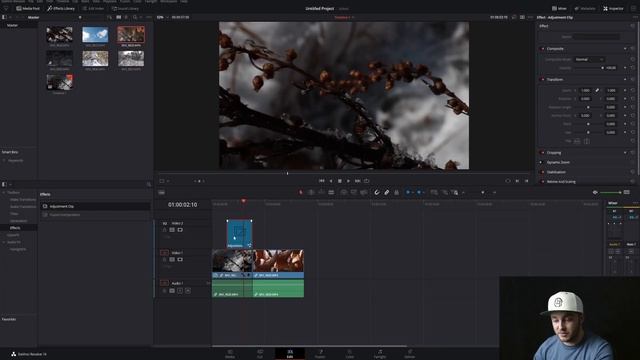Image resolution: width=640 pixels, height=360 pixels.
Task: Switch to the Edit page tab
Action: pos(290,353)
